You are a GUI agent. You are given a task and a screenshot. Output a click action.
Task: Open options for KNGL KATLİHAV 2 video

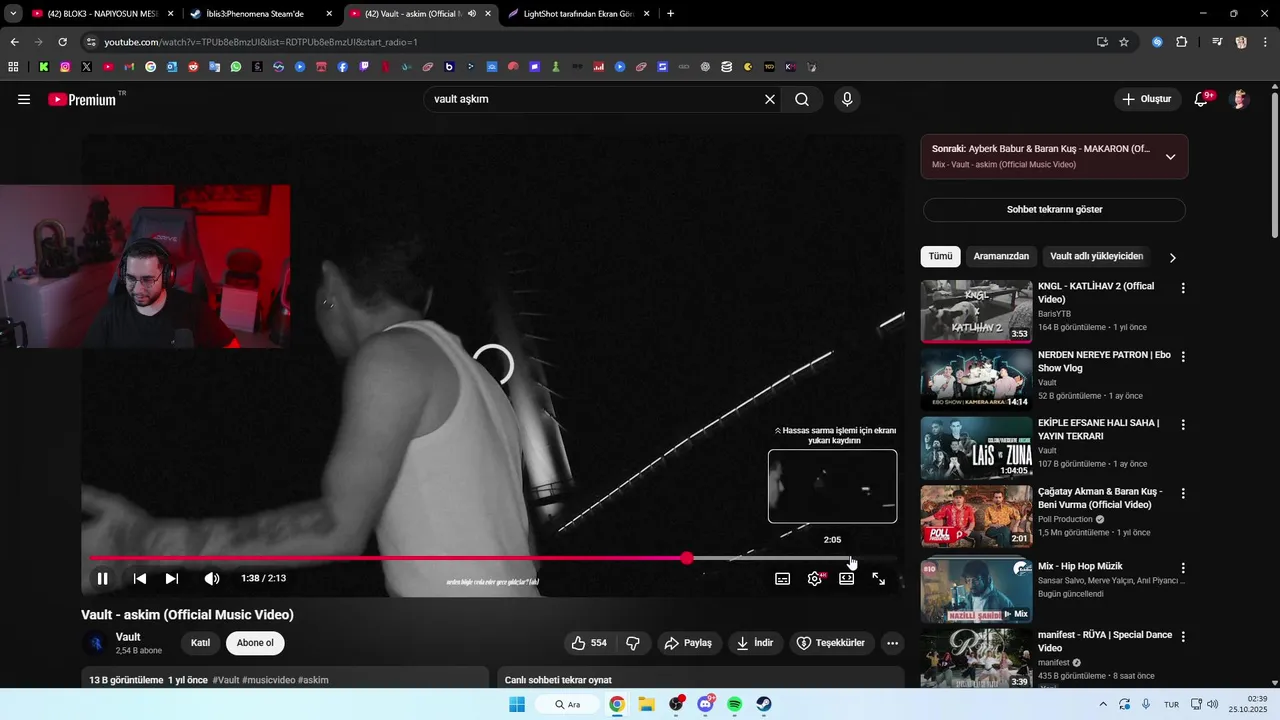pyautogui.click(x=1183, y=288)
